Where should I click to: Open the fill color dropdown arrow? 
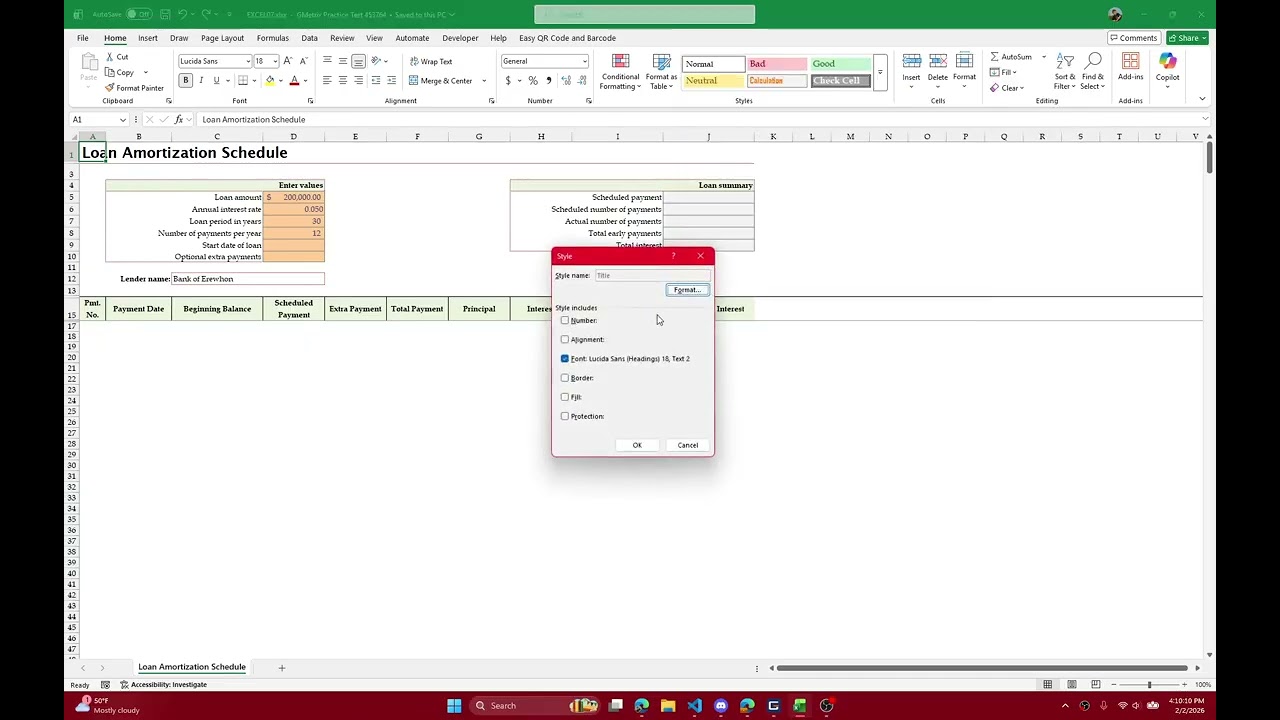pyautogui.click(x=280, y=80)
